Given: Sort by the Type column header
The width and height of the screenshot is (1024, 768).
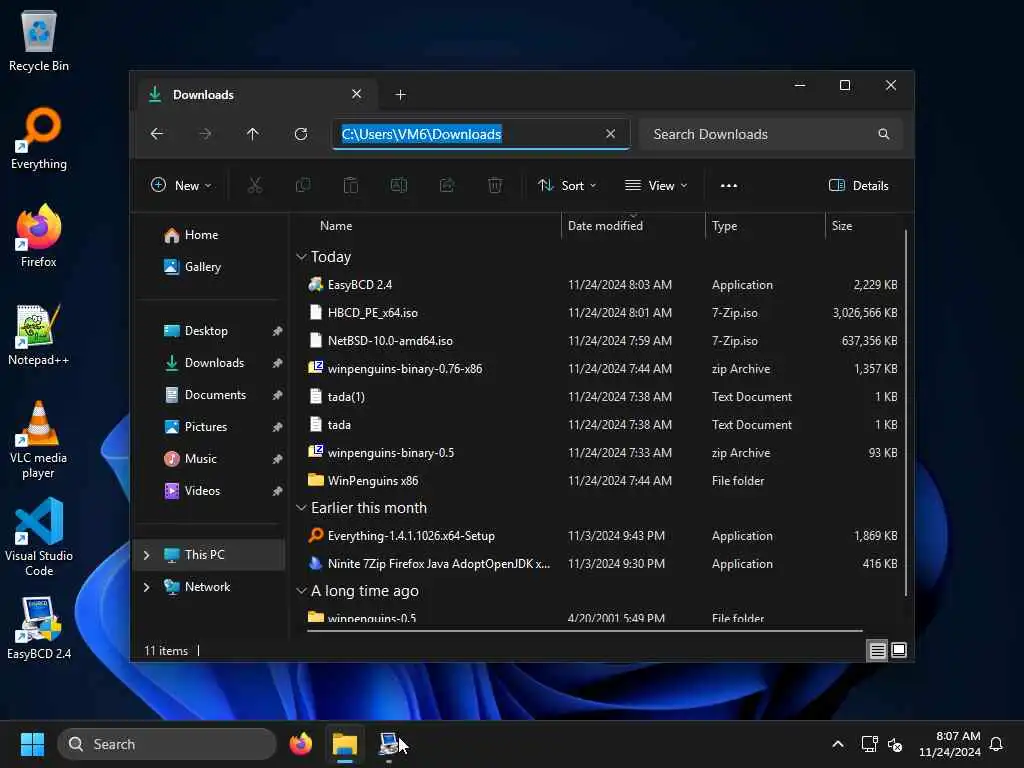Looking at the screenshot, I should click(724, 225).
